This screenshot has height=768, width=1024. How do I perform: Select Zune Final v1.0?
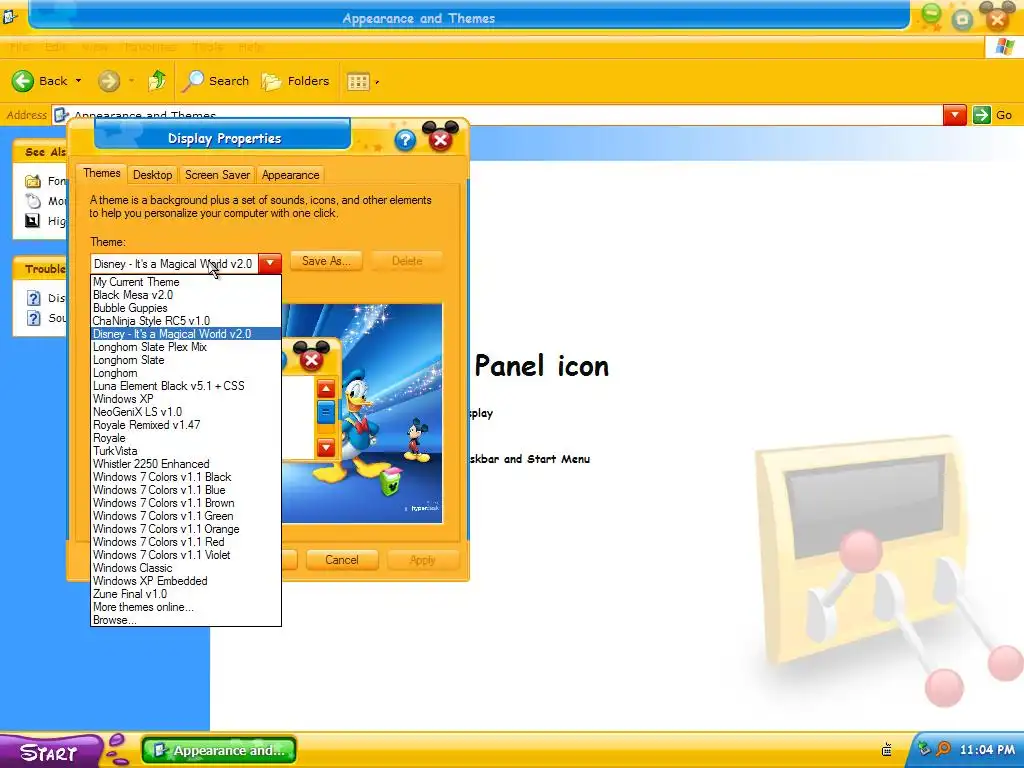tap(186, 594)
